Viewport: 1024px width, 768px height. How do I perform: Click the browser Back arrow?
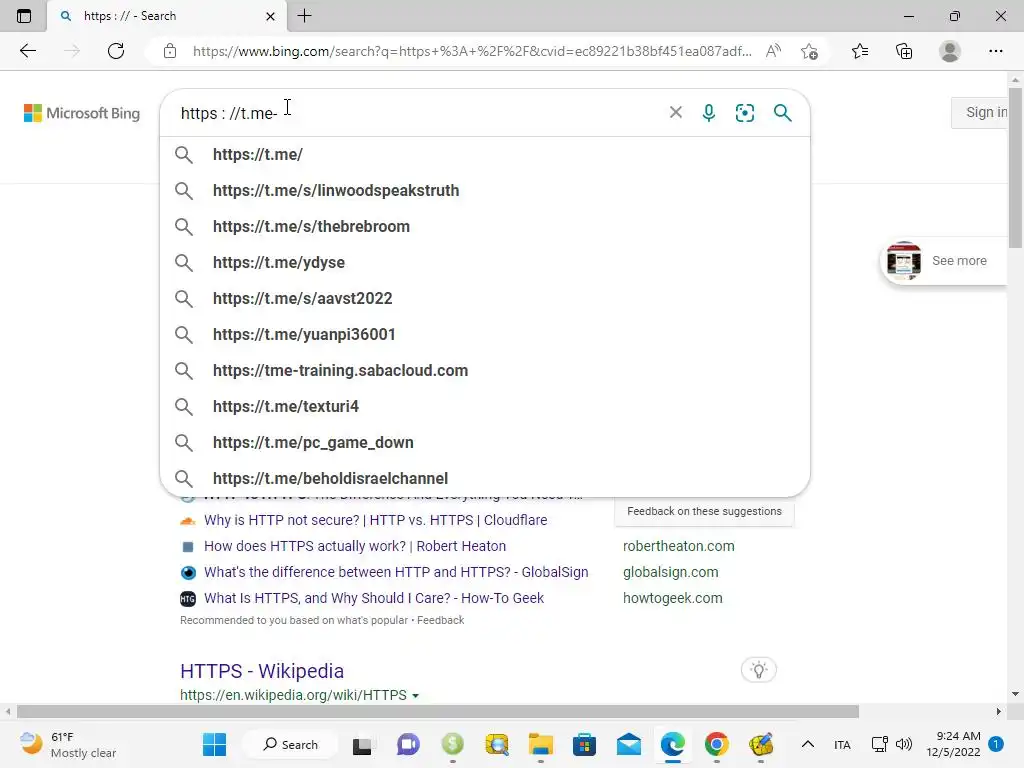pos(28,51)
